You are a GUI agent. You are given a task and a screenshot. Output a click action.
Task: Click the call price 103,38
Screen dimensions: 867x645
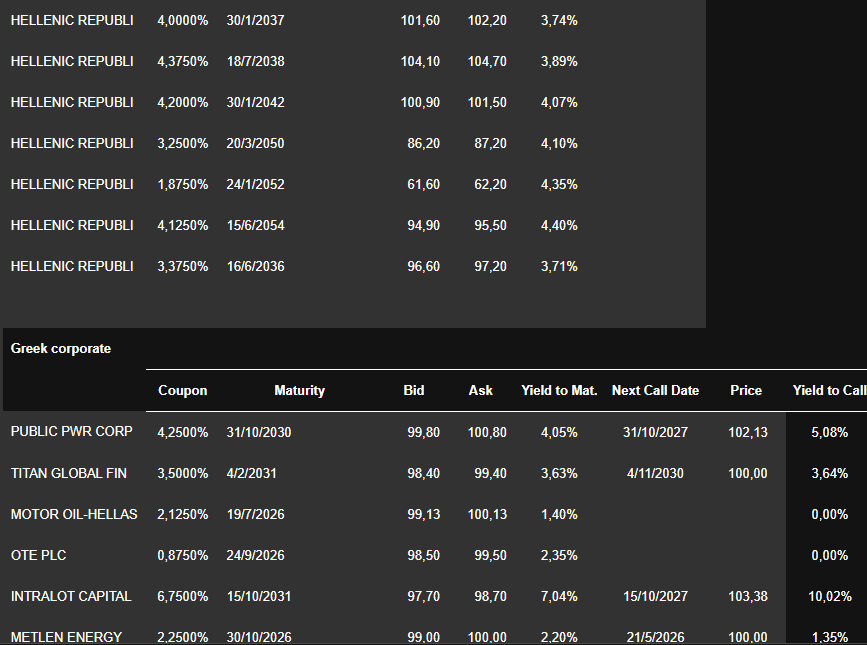click(748, 596)
